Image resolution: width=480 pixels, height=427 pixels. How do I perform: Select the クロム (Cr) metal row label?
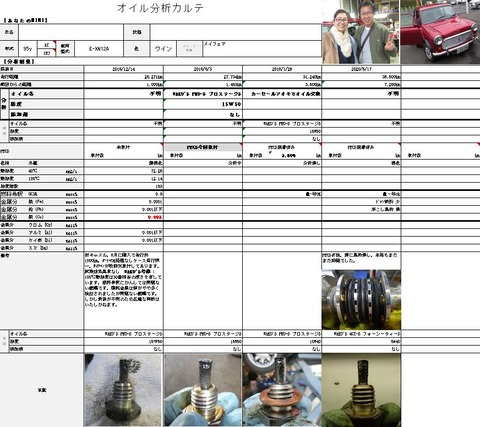click(41, 225)
